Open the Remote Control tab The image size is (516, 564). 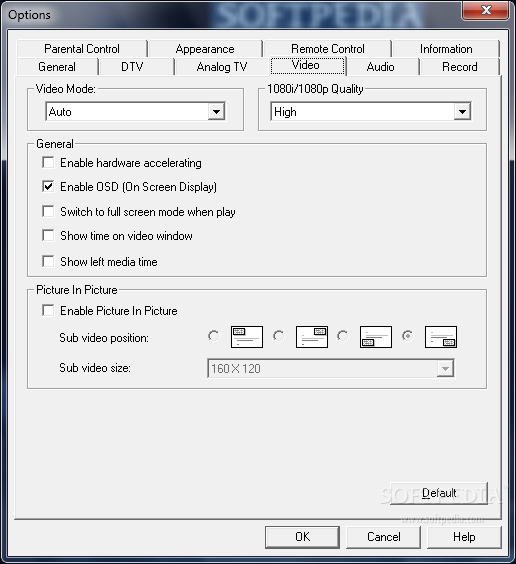pyautogui.click(x=328, y=49)
